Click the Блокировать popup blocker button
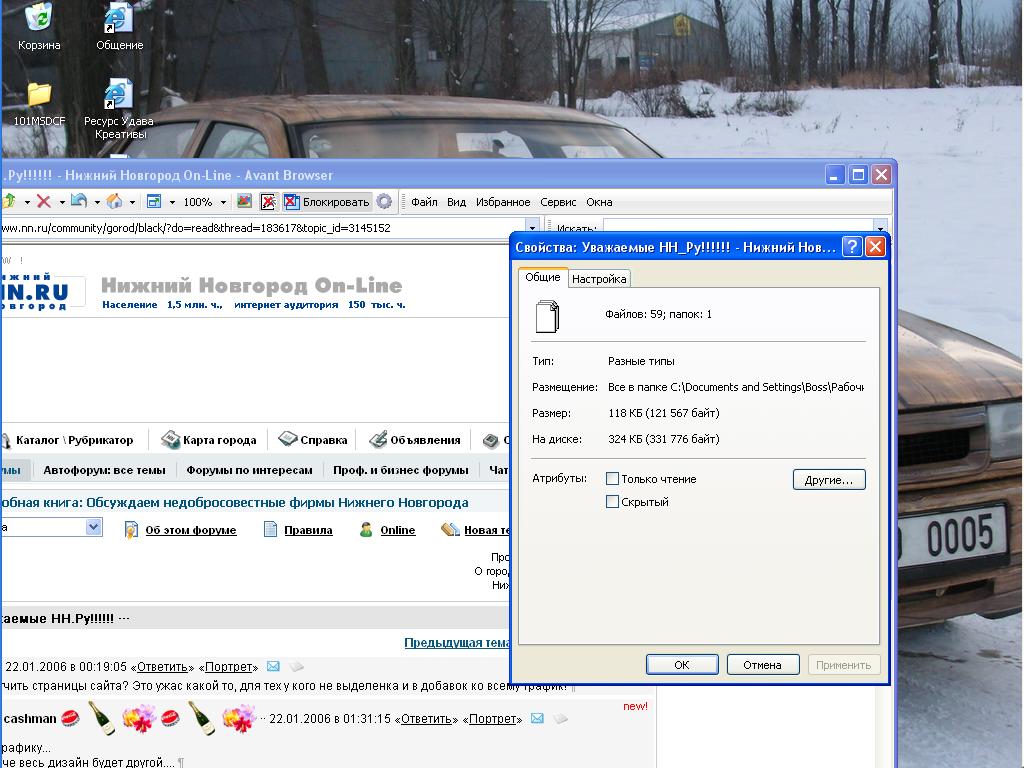Image resolution: width=1024 pixels, height=768 pixels. (327, 202)
